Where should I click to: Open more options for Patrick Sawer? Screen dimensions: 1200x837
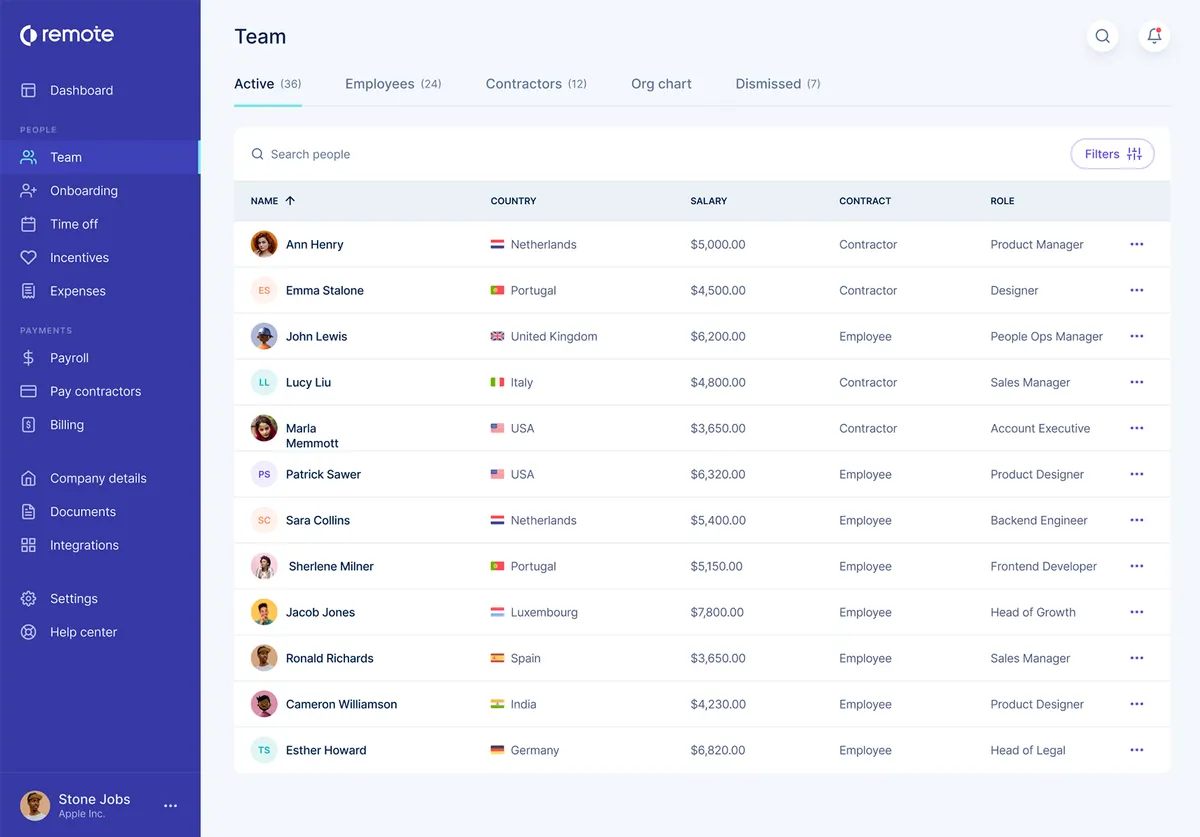click(1136, 474)
